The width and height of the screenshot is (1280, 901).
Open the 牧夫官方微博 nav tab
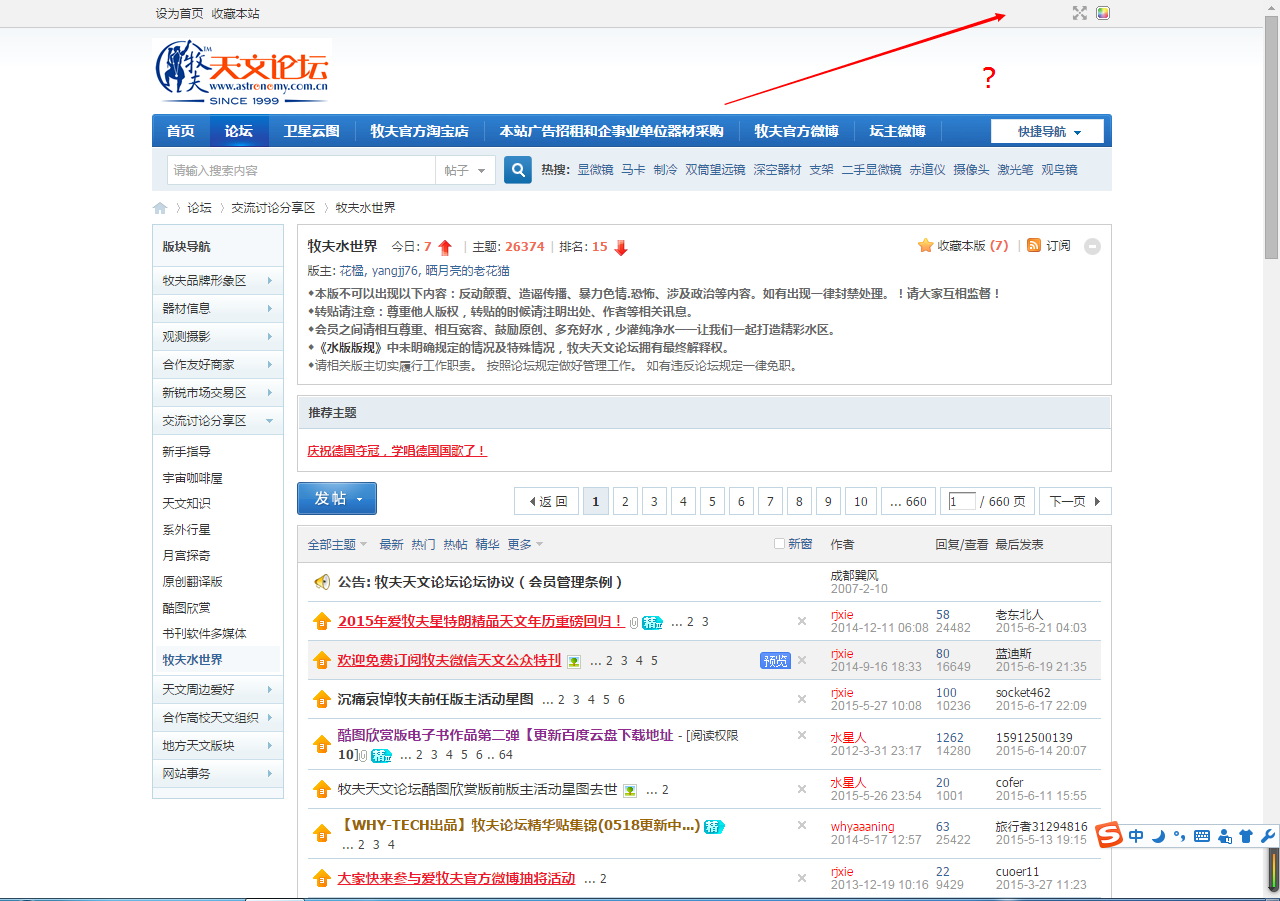797,131
